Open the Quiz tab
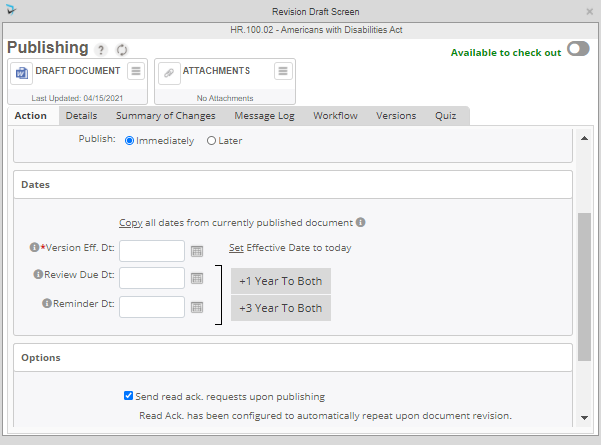601x445 pixels. pyautogui.click(x=445, y=116)
